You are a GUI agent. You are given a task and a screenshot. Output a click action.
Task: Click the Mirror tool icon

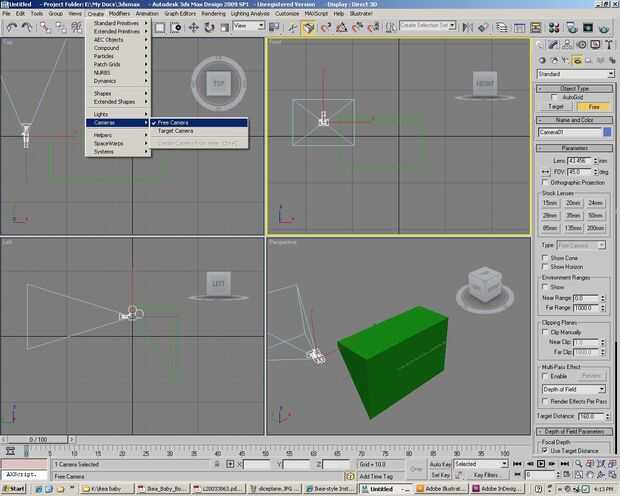pyautogui.click(x=468, y=27)
